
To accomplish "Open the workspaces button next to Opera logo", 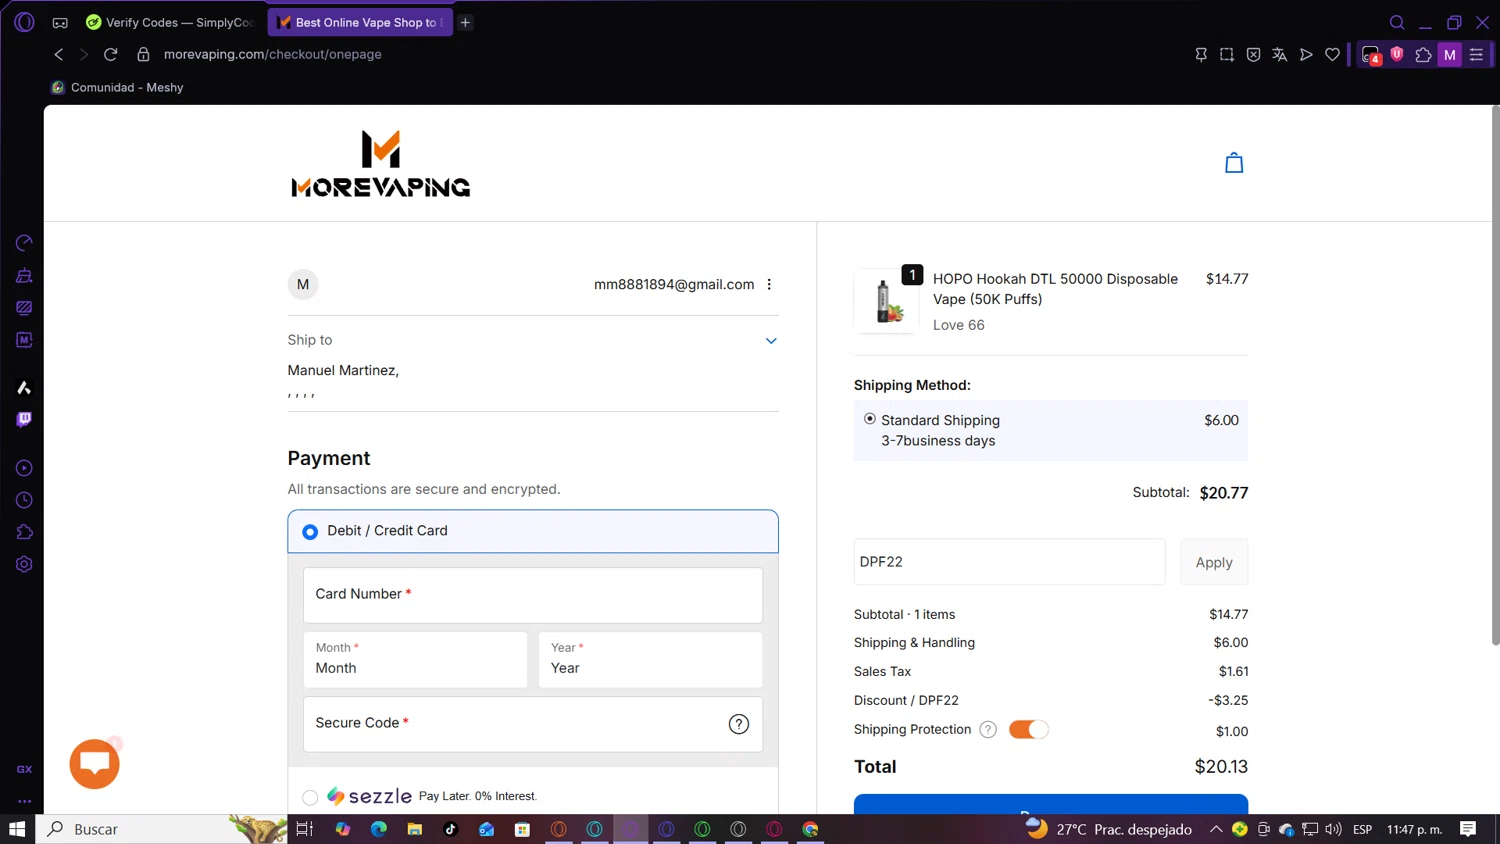I will click(60, 22).
